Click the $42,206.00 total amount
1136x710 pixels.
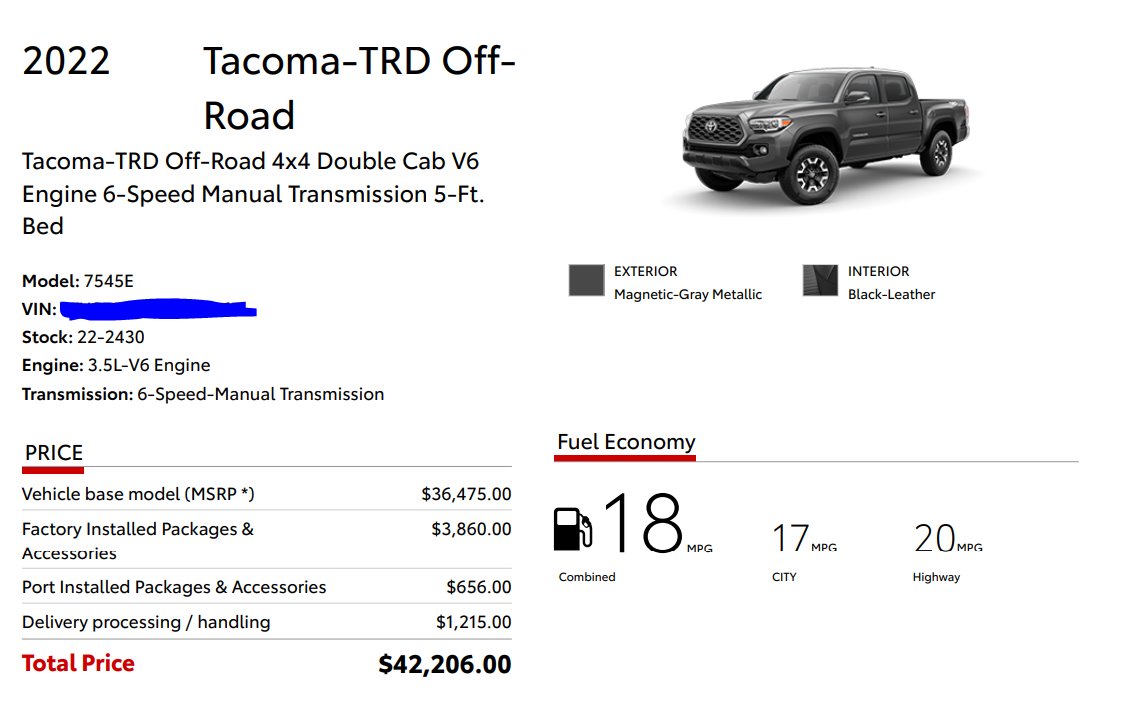[x=445, y=664]
